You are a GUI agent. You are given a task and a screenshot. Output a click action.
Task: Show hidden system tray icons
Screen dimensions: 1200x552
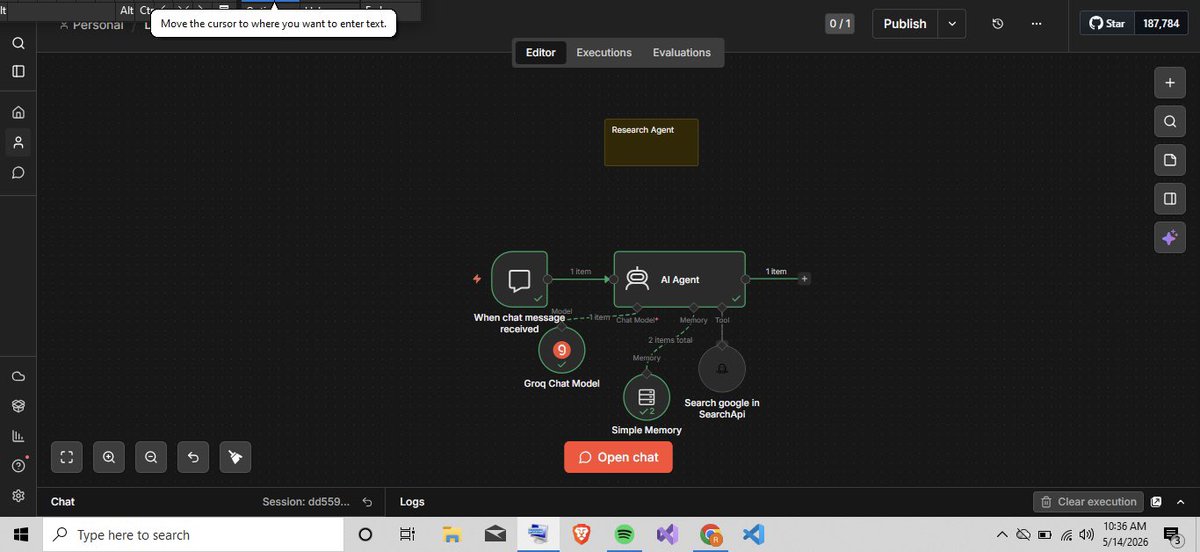coord(1003,535)
